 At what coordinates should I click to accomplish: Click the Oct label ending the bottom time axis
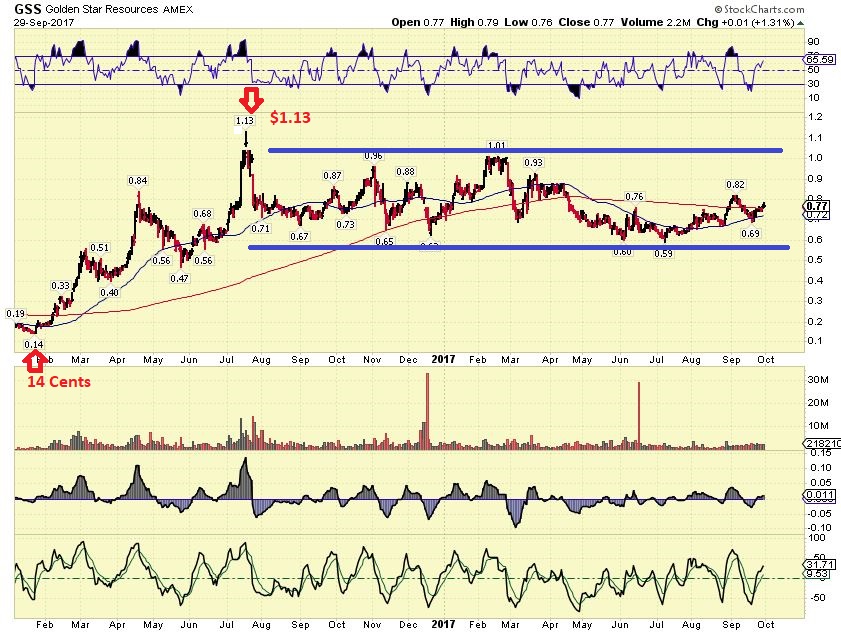(765, 625)
